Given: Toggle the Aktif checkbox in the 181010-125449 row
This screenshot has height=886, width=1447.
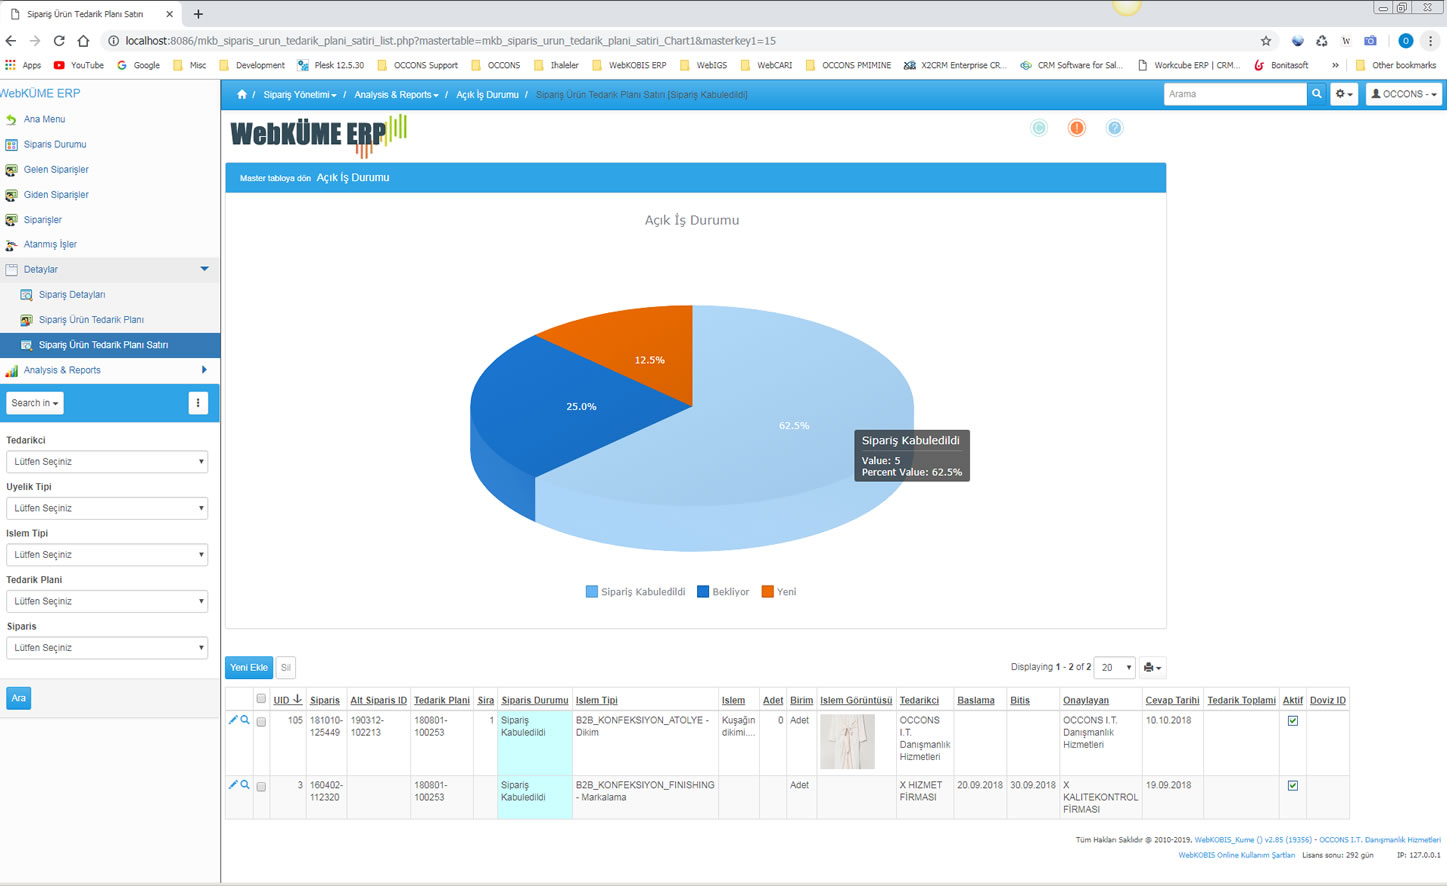Looking at the screenshot, I should click(1293, 721).
